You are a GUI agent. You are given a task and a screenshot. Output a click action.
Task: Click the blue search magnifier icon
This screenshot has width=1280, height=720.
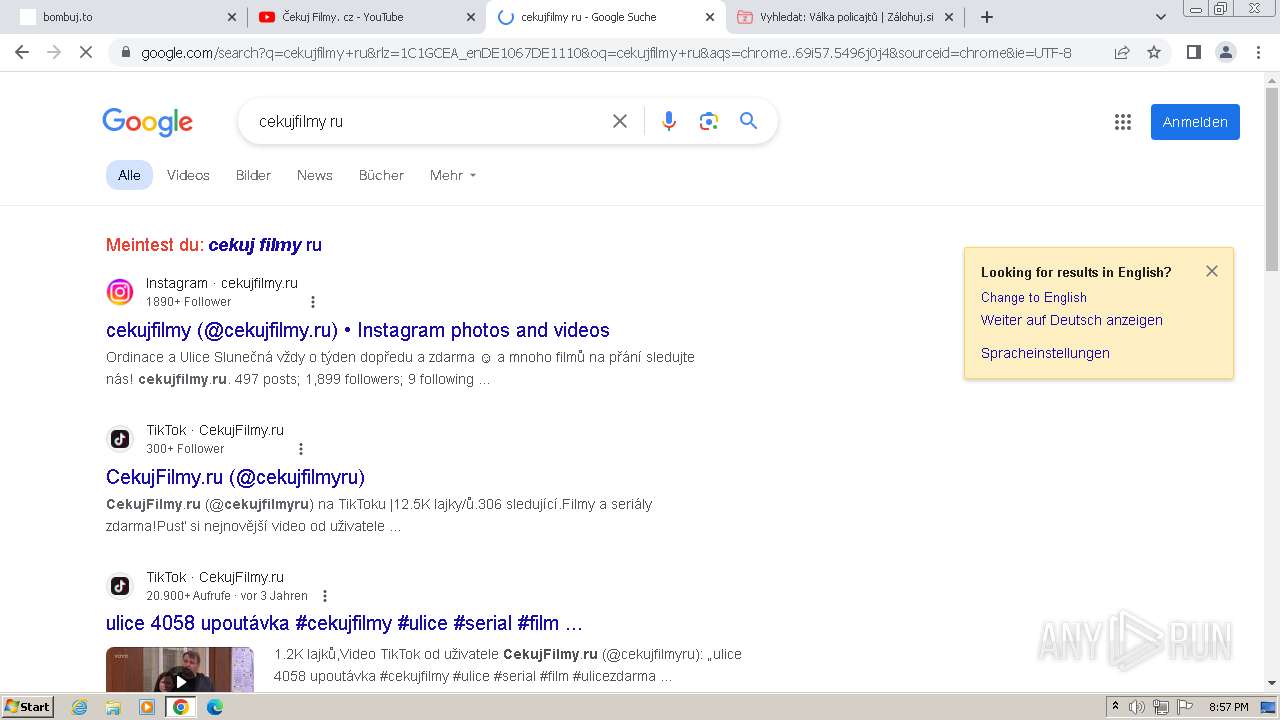(748, 121)
